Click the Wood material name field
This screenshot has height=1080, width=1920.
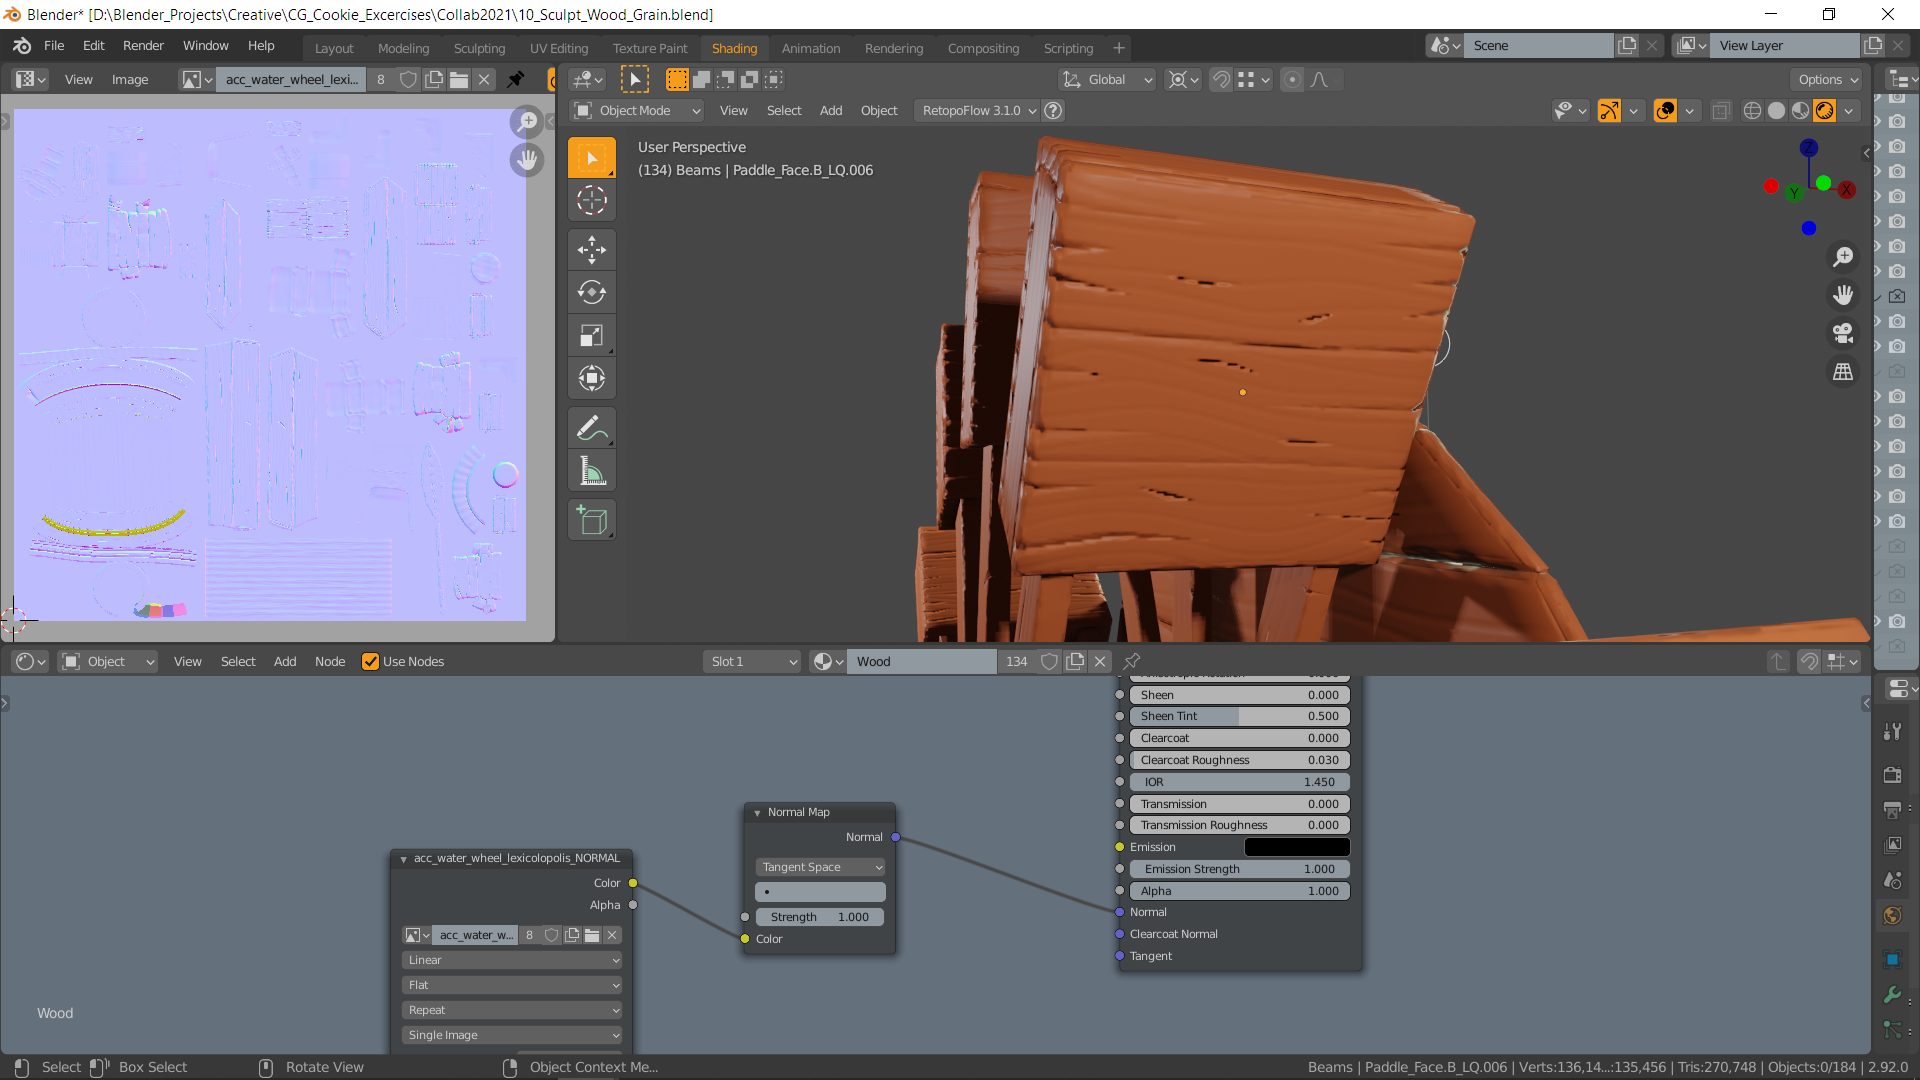coord(920,661)
